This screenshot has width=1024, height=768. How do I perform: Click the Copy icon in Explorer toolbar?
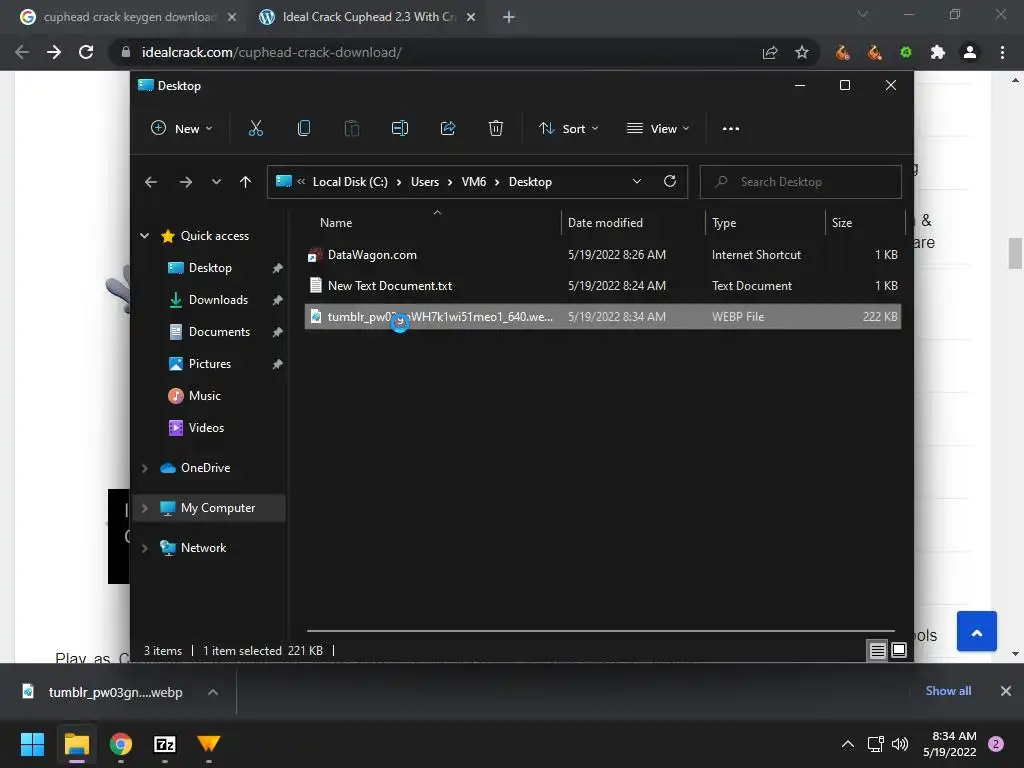pos(304,129)
